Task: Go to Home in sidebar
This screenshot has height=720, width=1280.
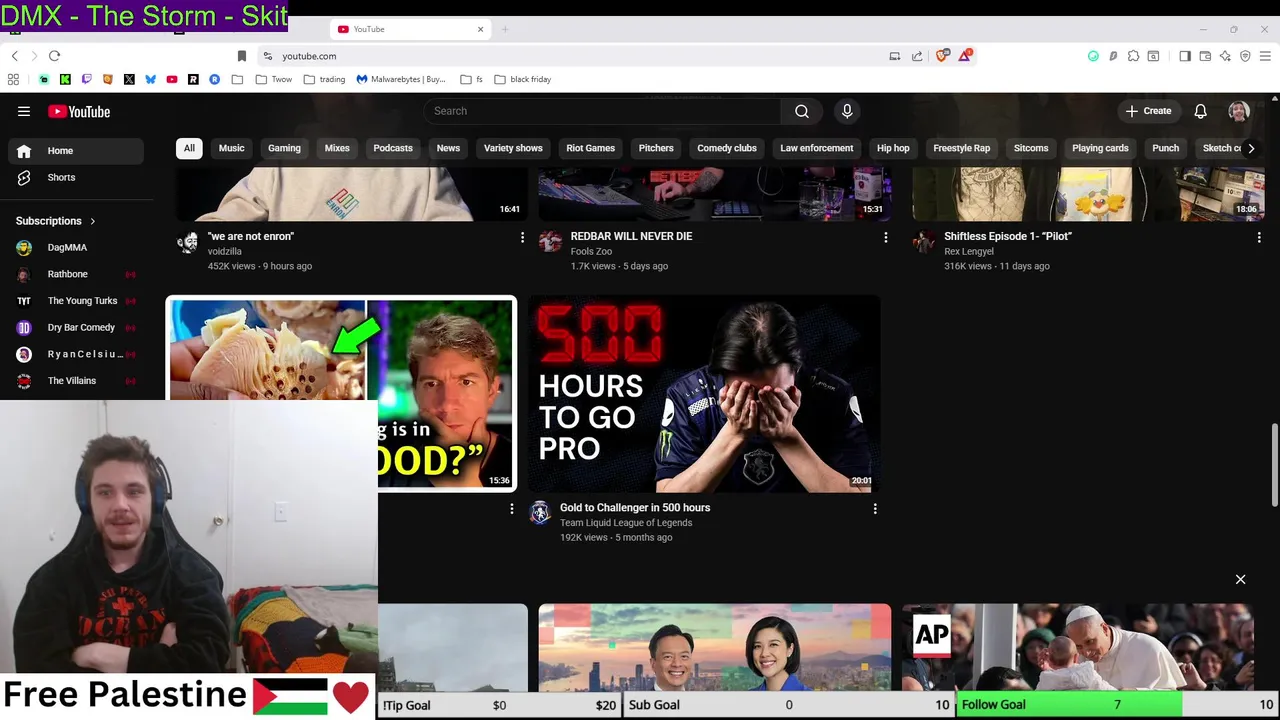Action: 76,151
